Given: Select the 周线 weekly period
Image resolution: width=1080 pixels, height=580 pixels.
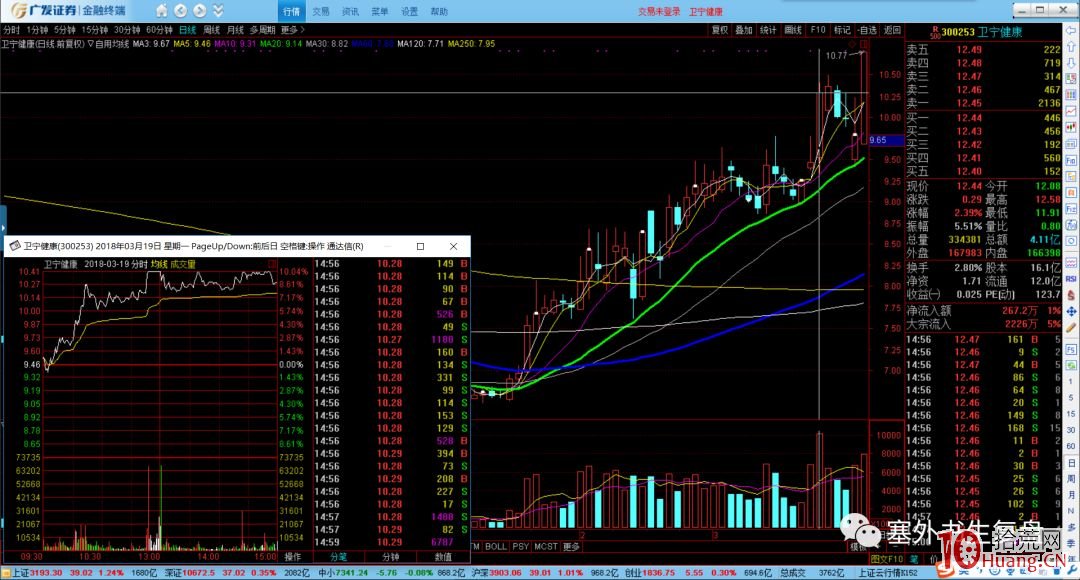Looking at the screenshot, I should click(211, 30).
